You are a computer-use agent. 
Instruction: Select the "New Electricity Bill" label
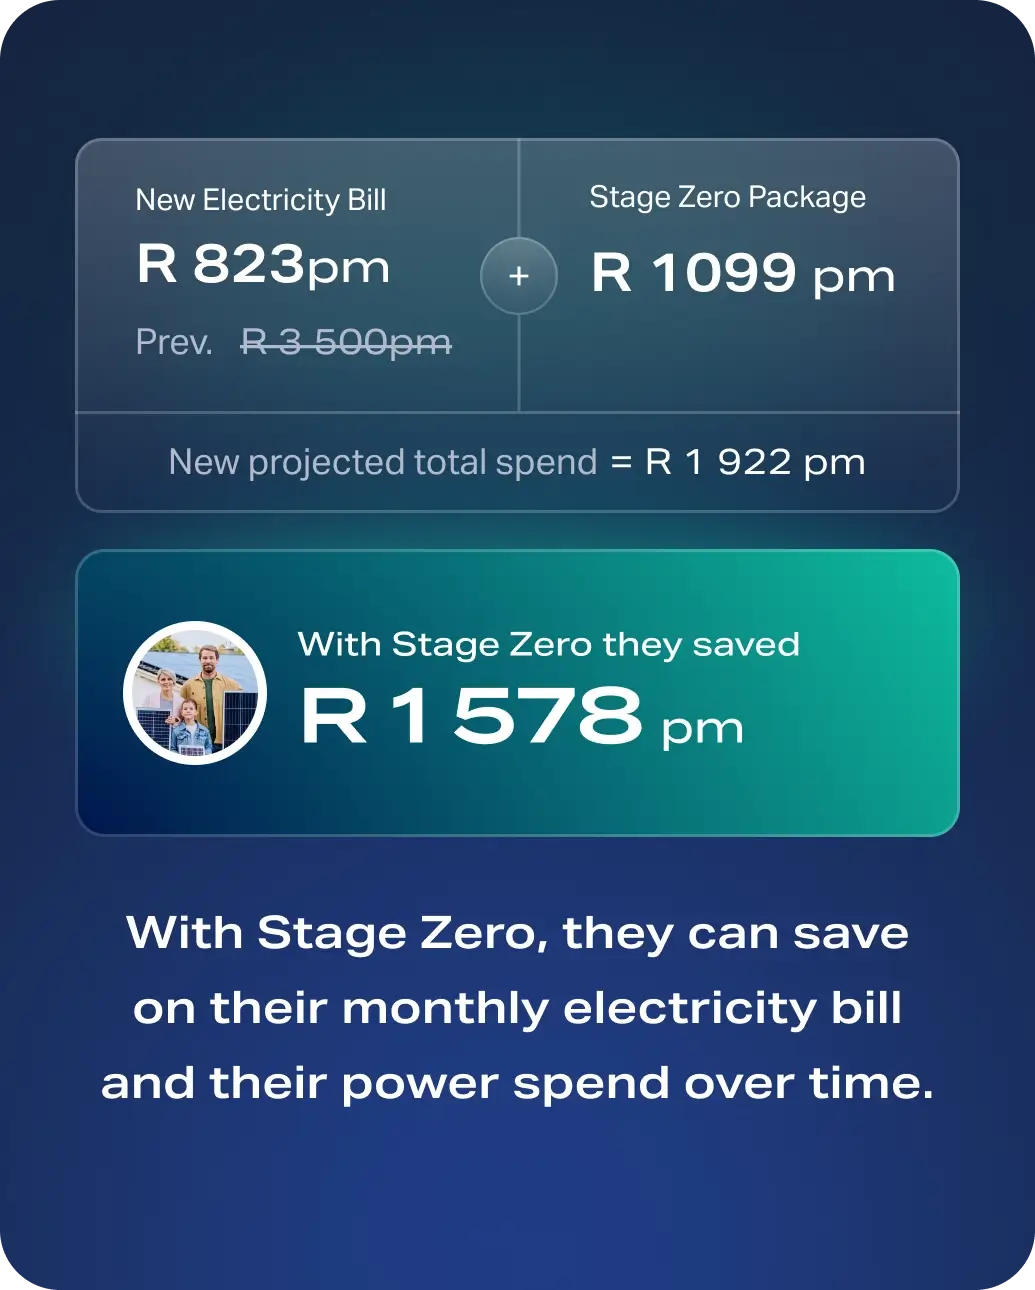[260, 200]
